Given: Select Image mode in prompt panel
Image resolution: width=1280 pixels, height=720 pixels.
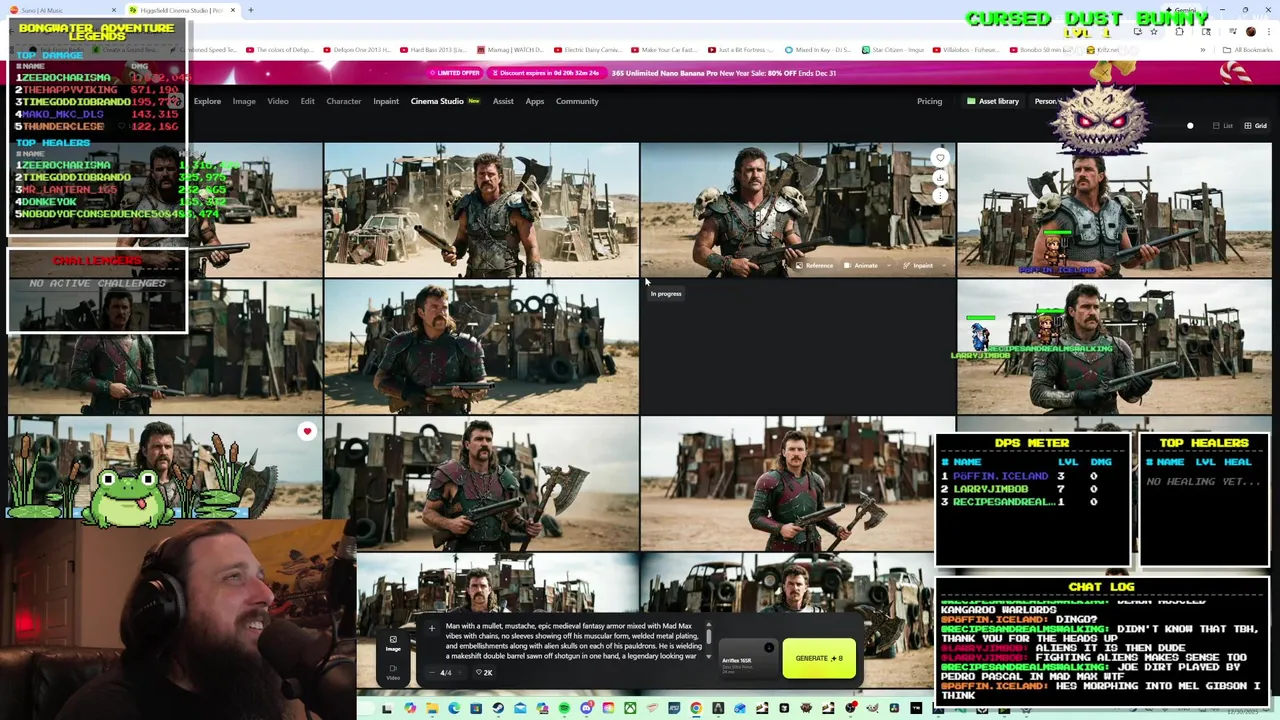Looking at the screenshot, I should coord(393,644).
